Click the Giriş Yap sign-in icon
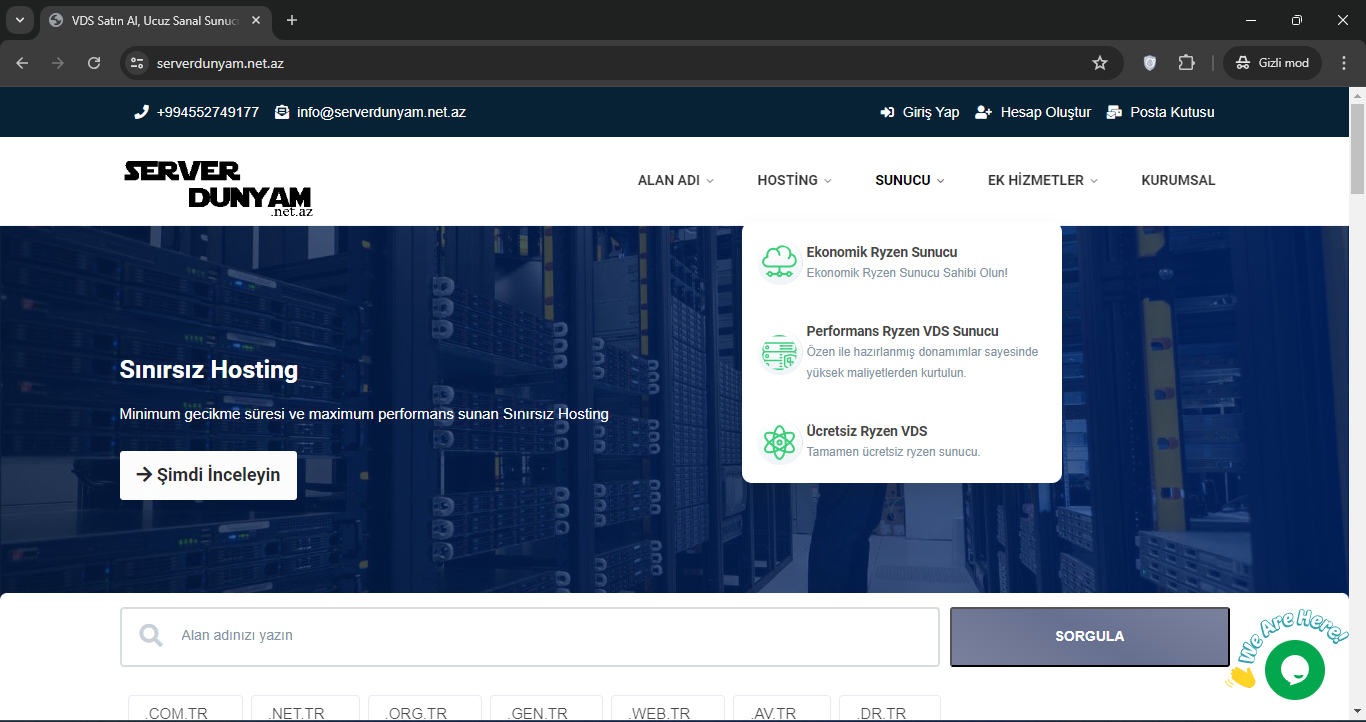This screenshot has height=722, width=1366. point(887,112)
